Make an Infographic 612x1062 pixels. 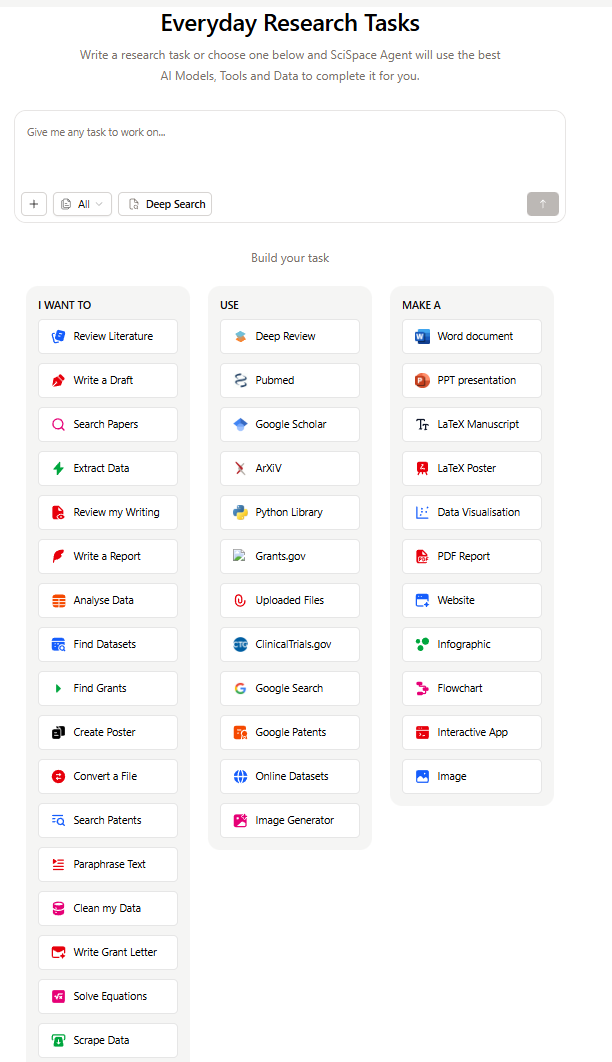tap(472, 644)
